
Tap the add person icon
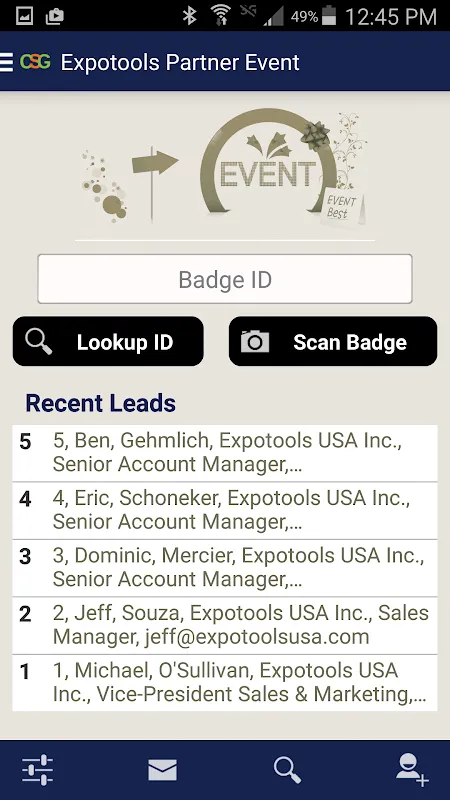pos(412,770)
